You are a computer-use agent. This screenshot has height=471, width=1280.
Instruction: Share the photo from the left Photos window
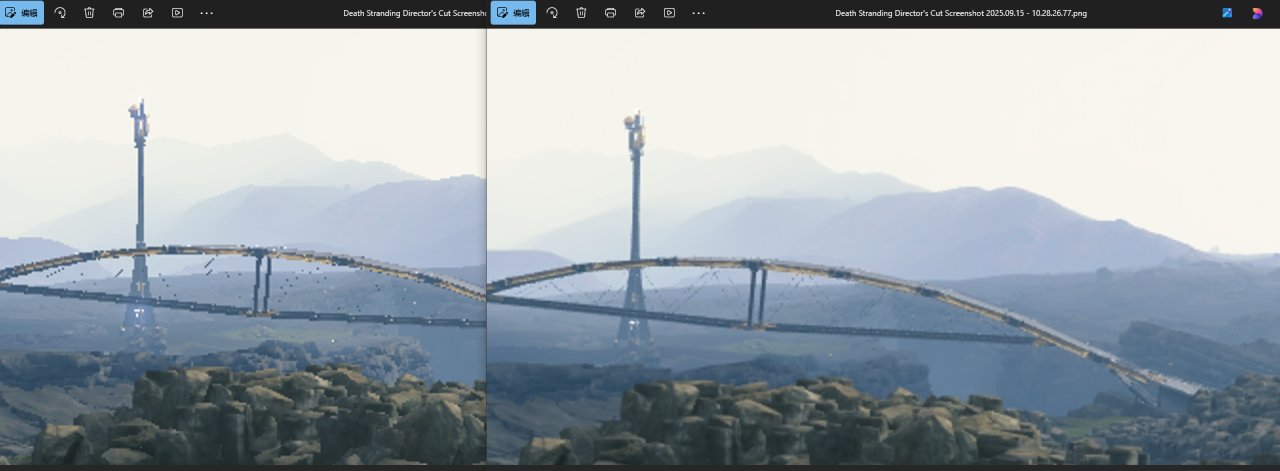[148, 13]
